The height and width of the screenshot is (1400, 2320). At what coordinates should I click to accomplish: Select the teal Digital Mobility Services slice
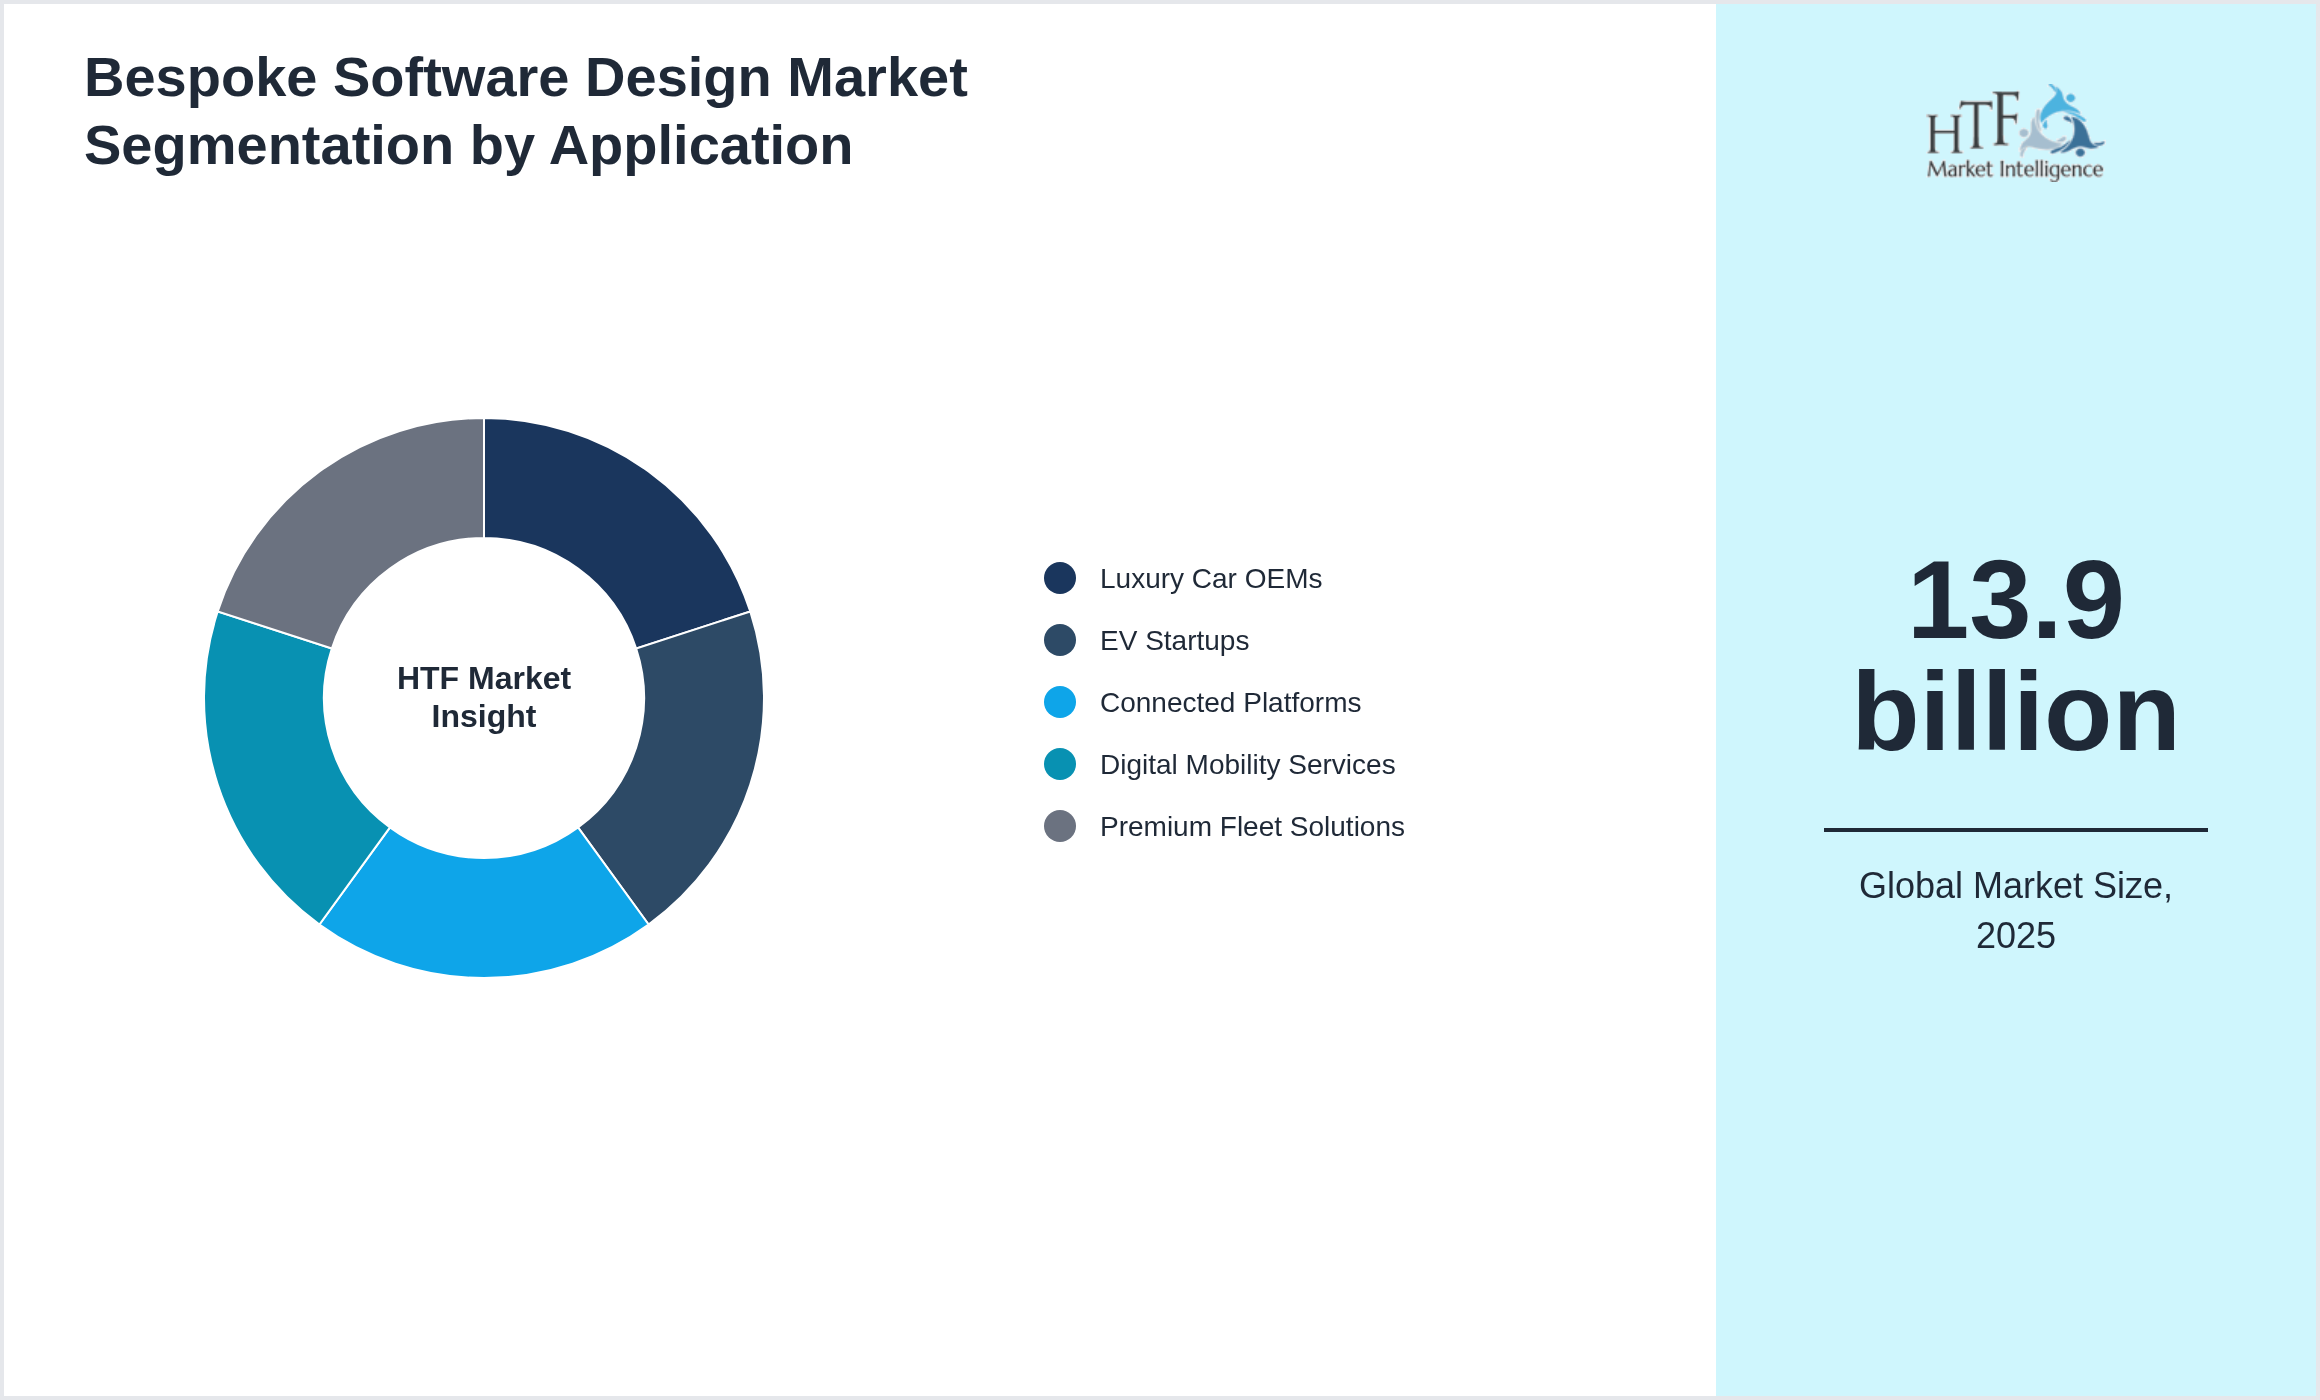[274, 766]
